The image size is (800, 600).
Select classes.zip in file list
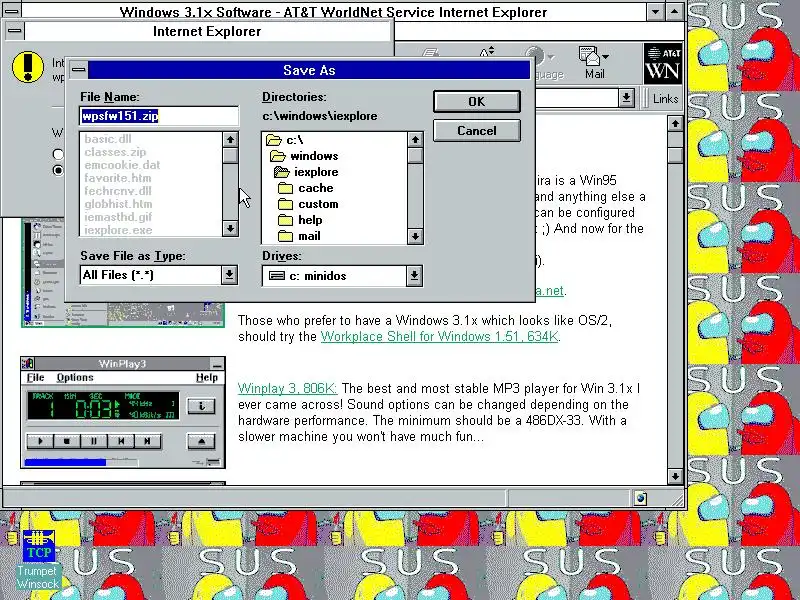pos(115,152)
